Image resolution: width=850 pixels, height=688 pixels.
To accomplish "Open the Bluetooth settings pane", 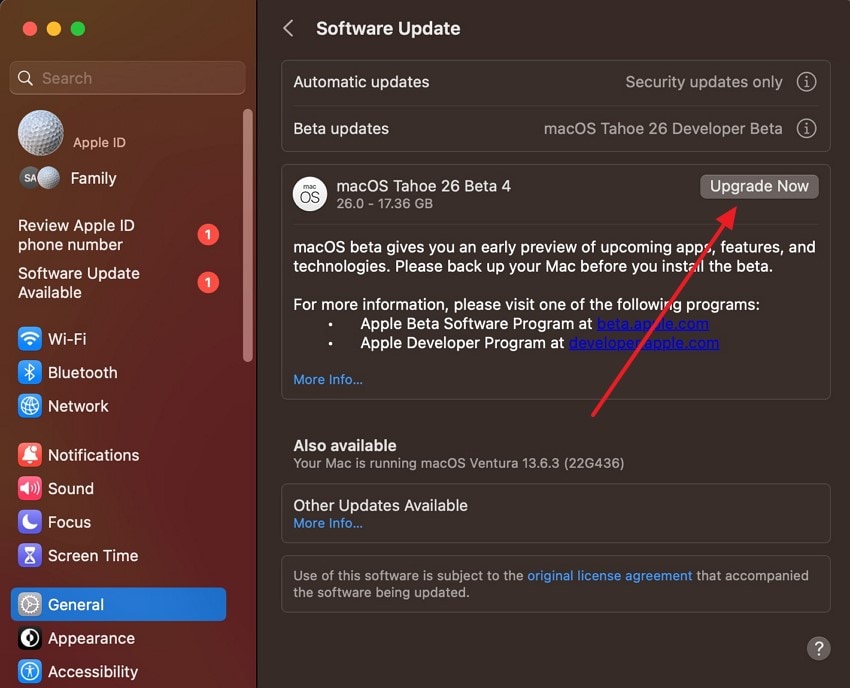I will (118, 372).
